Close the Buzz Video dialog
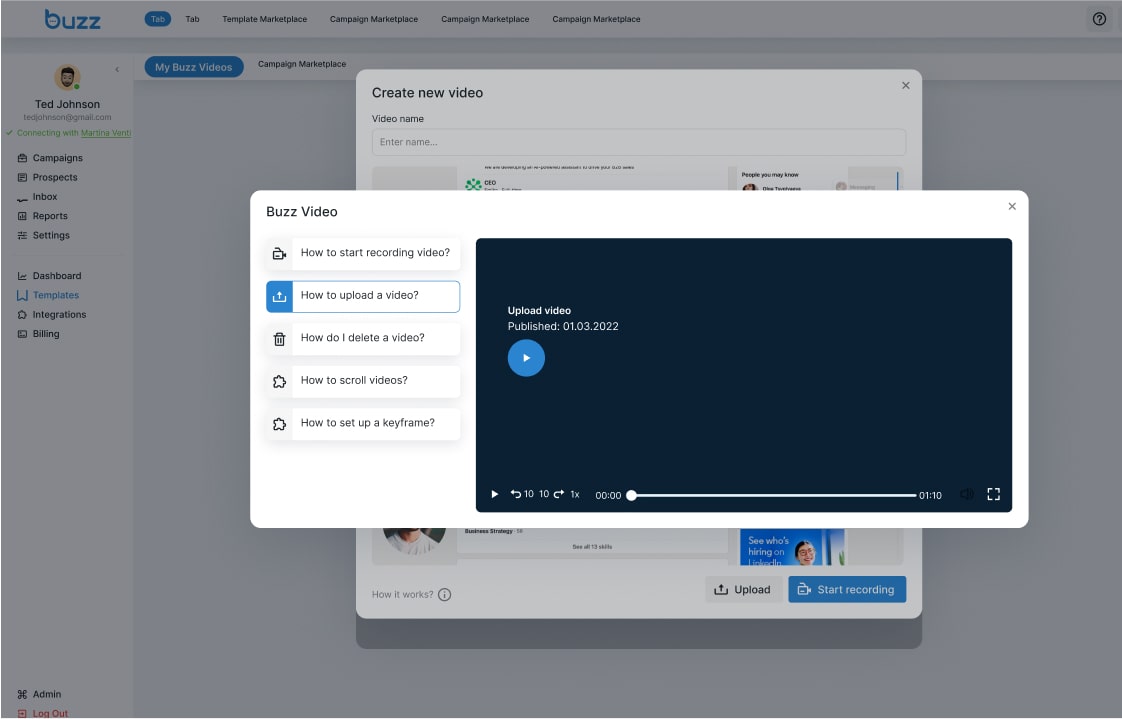The image size is (1122, 719). click(1012, 206)
